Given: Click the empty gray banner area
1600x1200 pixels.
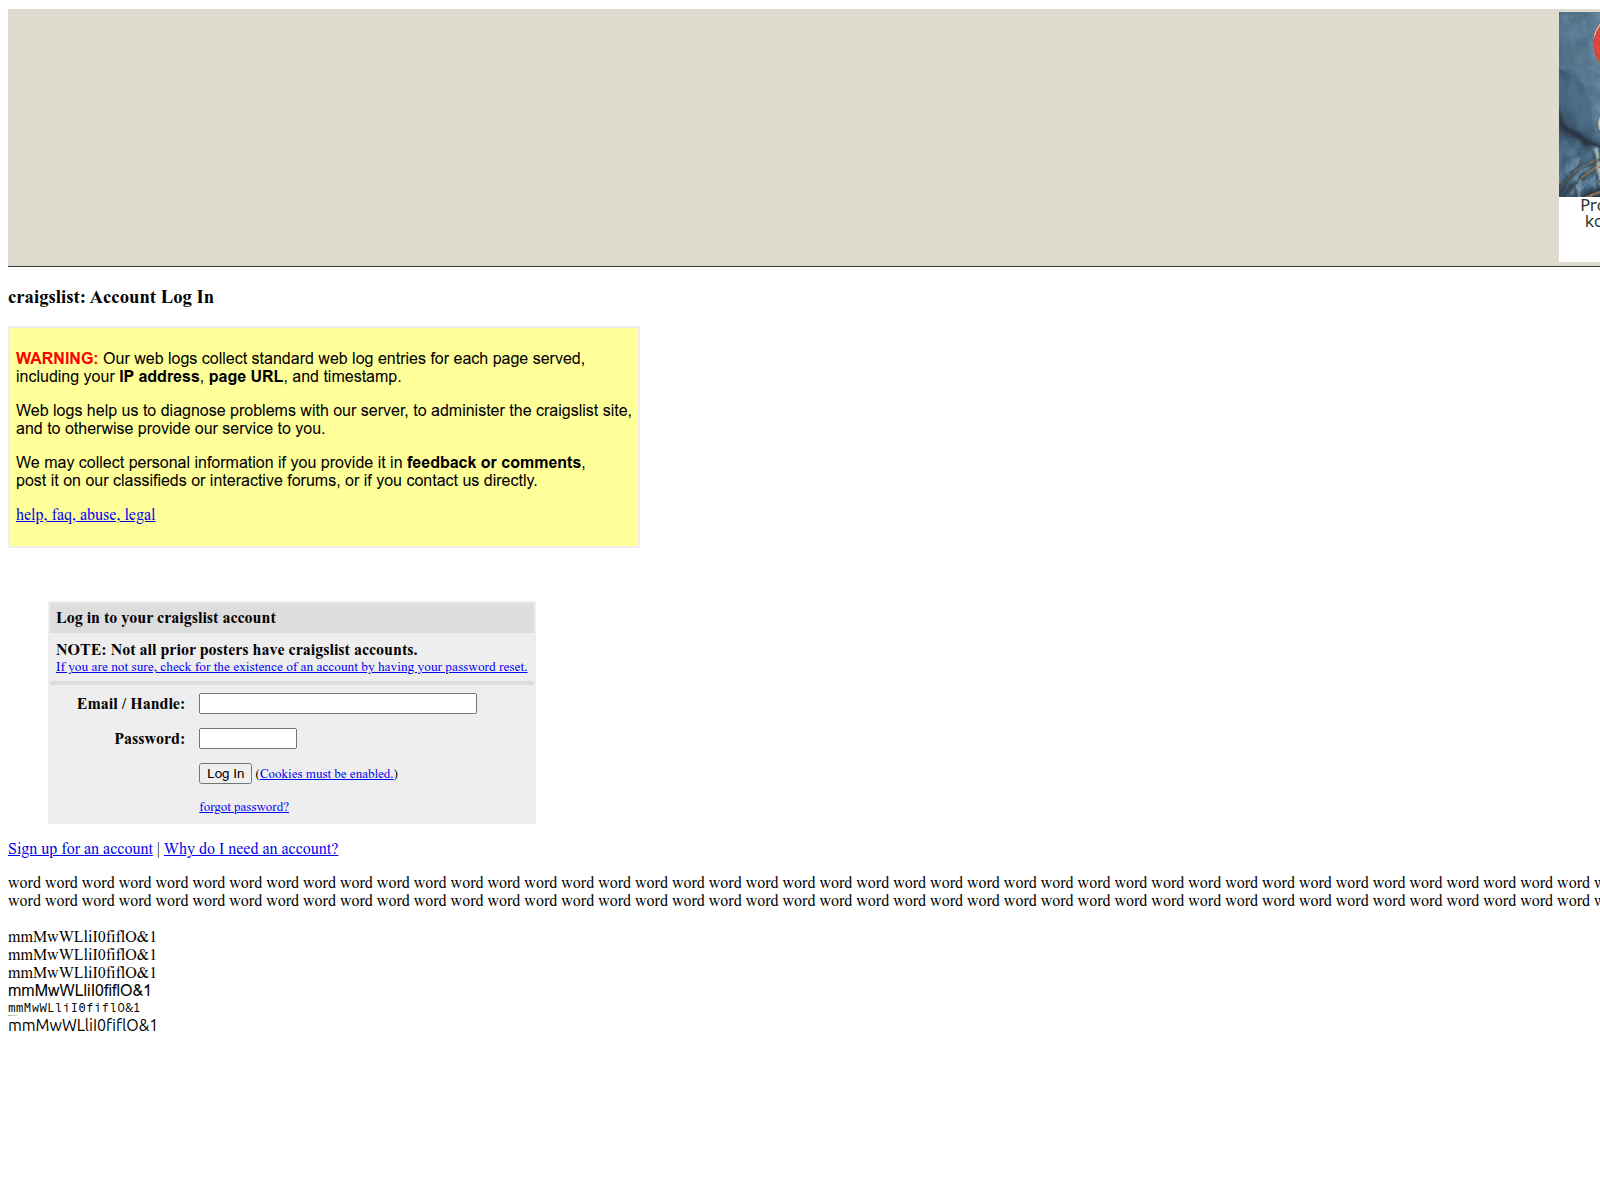Looking at the screenshot, I should (x=780, y=138).
